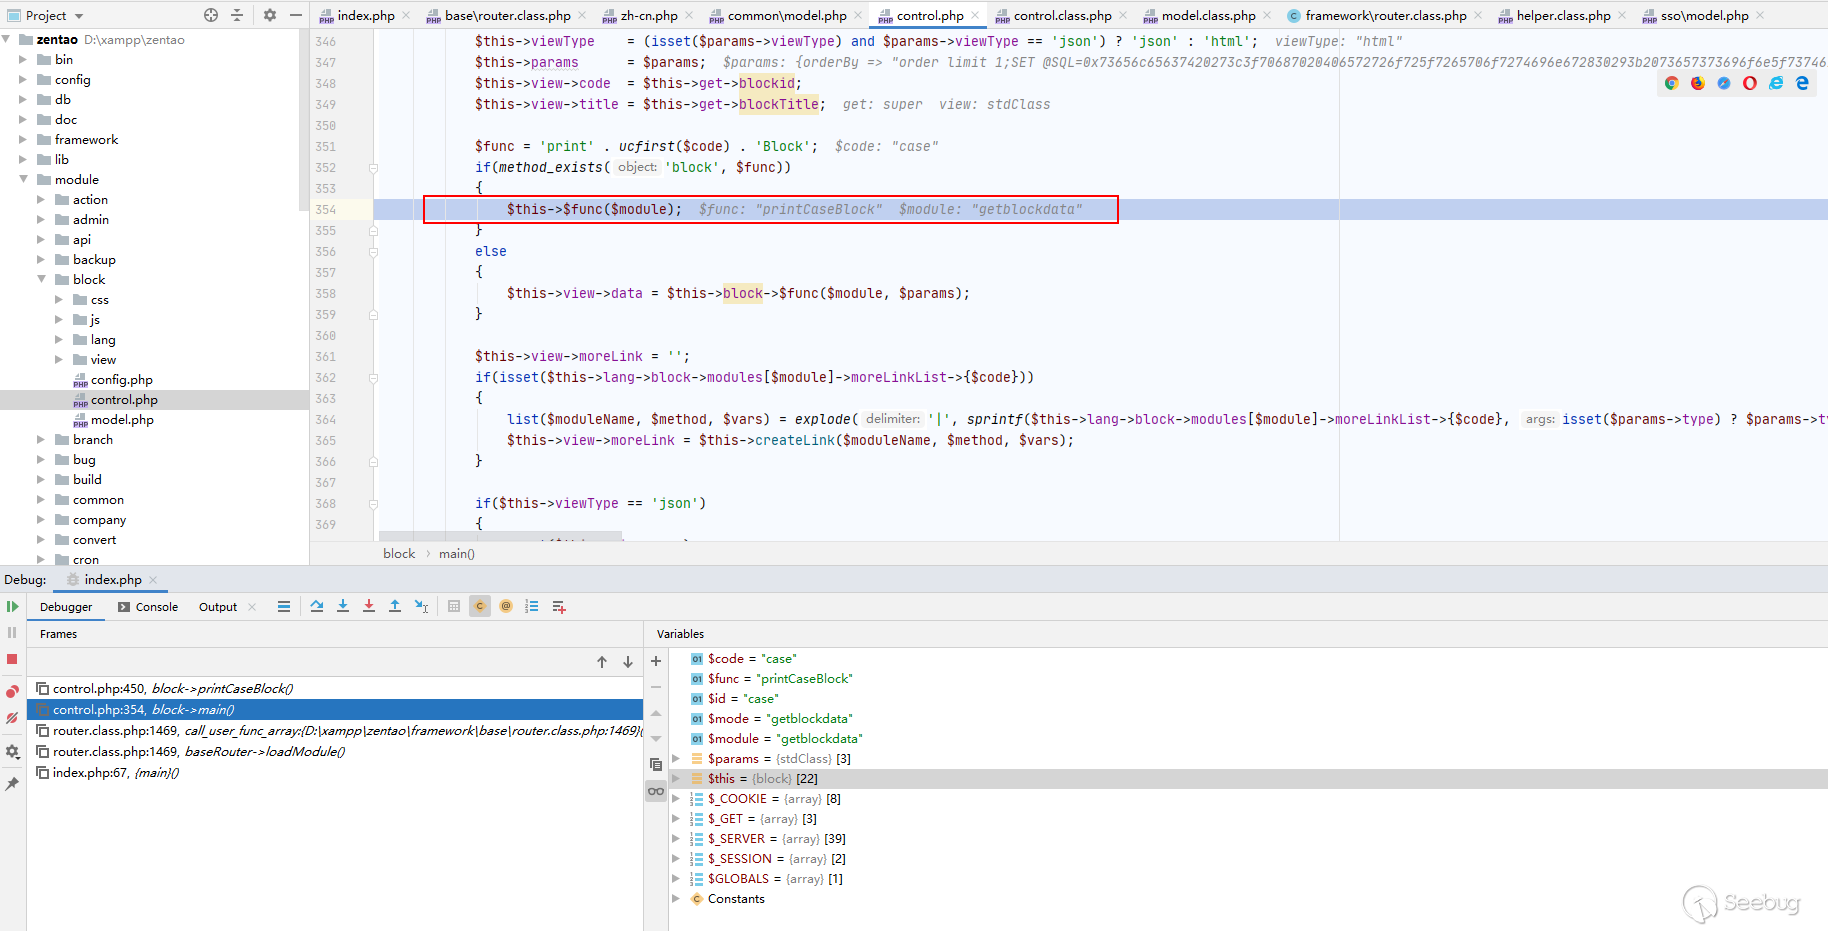
Task: Open the View Breakpoints red circles icon
Action: (x=12, y=692)
